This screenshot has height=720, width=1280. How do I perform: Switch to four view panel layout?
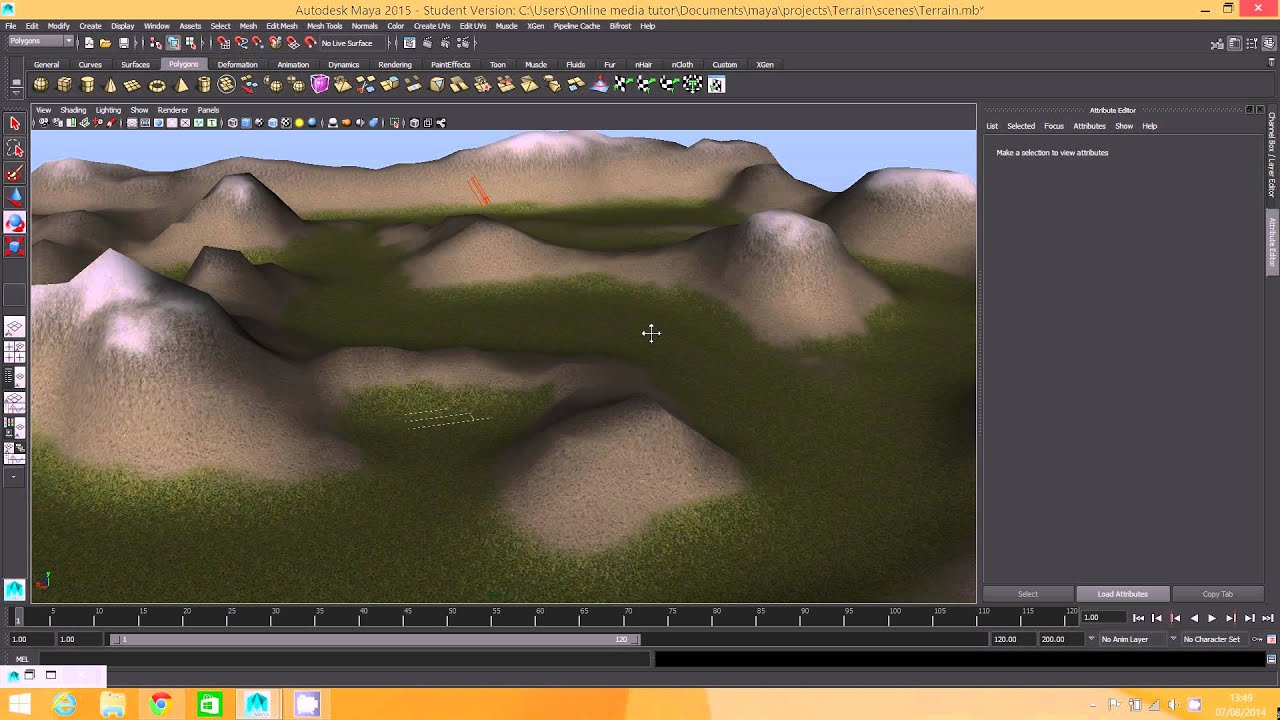click(x=14, y=353)
